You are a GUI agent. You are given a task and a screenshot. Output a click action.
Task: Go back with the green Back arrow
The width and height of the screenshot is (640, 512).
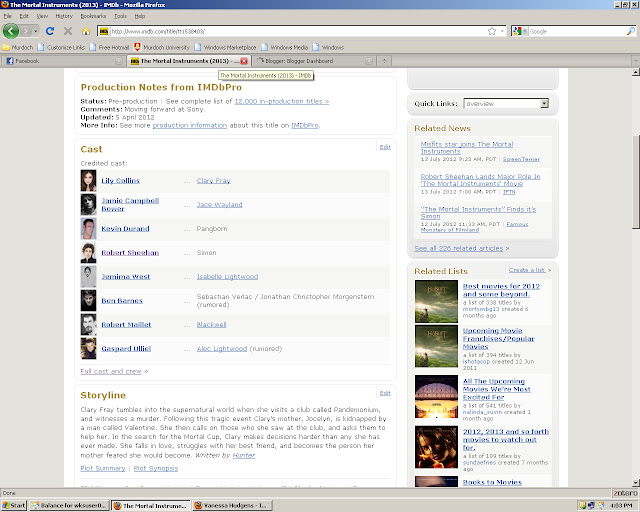(11, 31)
